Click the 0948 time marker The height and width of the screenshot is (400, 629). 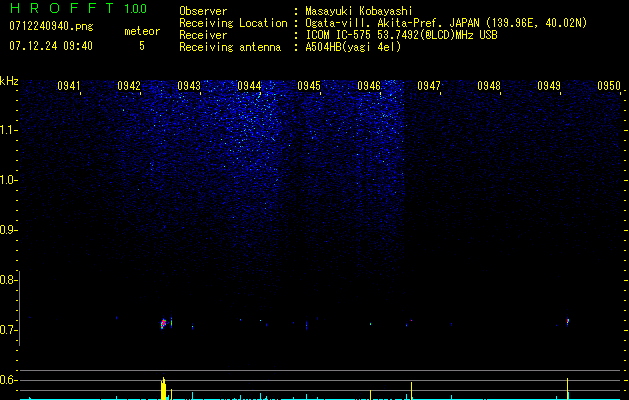point(489,86)
